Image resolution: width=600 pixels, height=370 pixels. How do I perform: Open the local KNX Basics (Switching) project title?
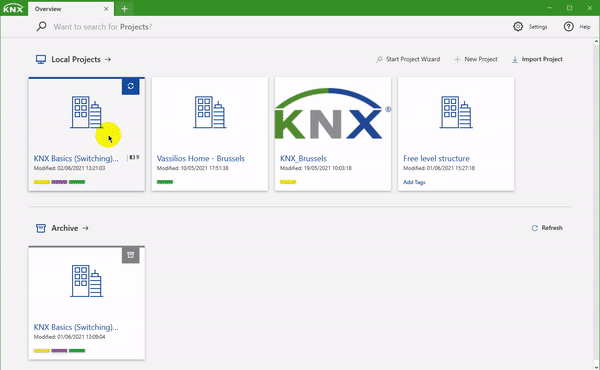pyautogui.click(x=76, y=158)
